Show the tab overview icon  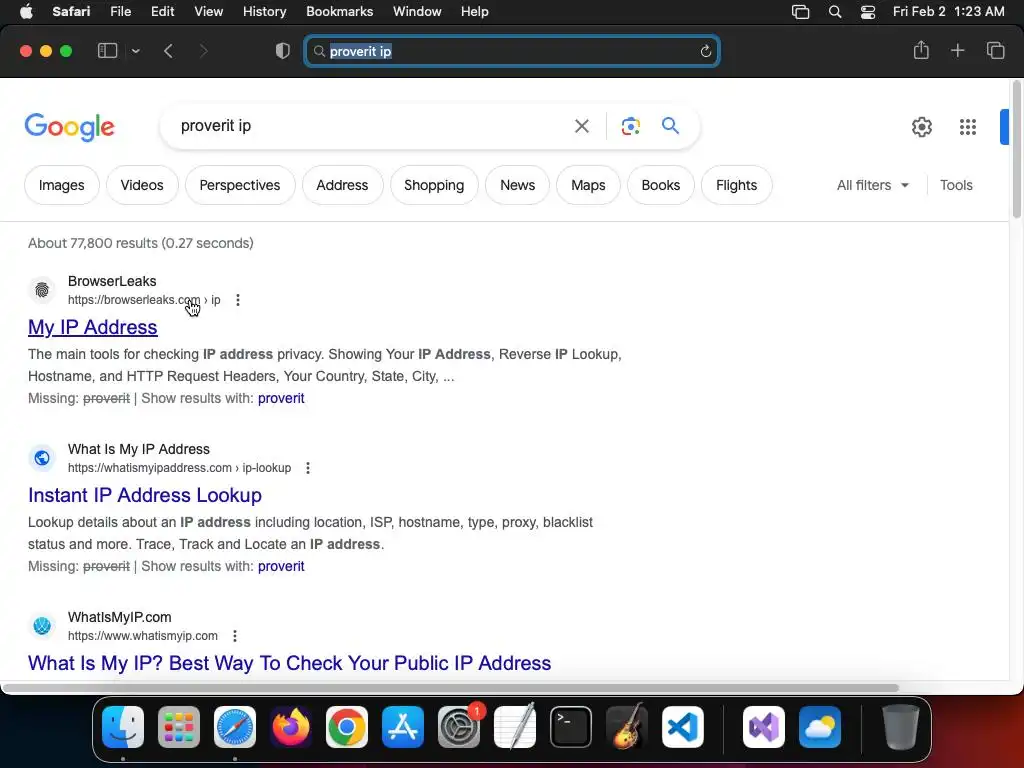point(995,50)
